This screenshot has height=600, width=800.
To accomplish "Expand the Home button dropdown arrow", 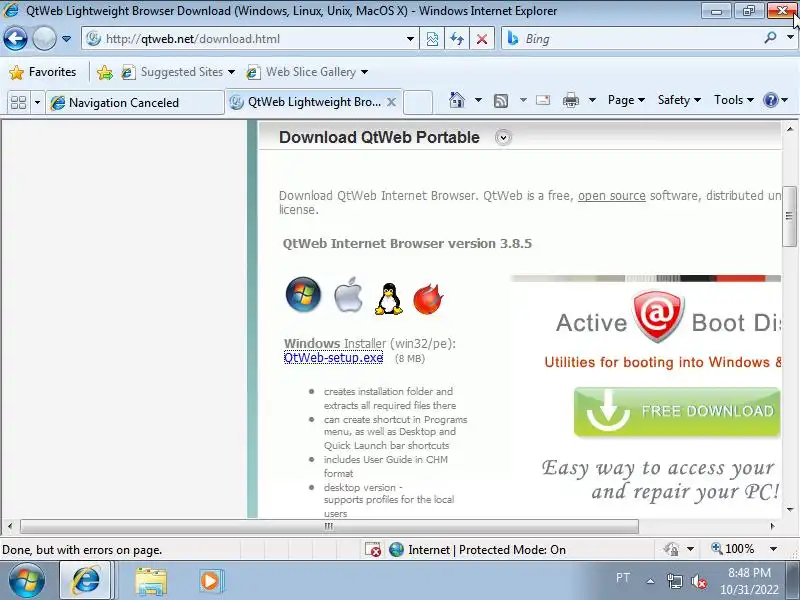I will (x=478, y=100).
